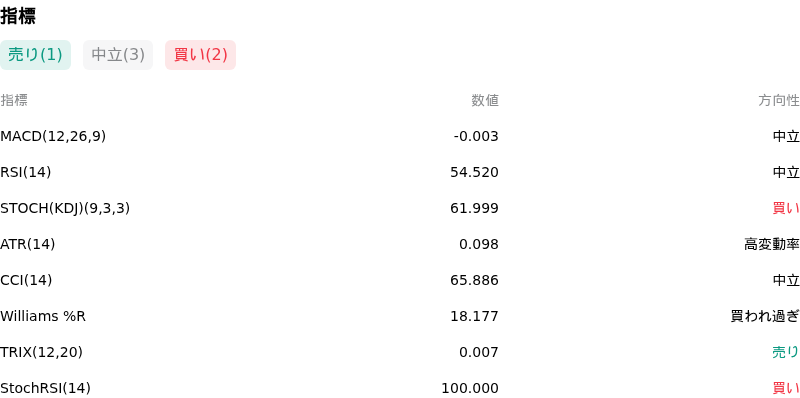800x398 pixels.
Task: Click the 数値 column header
Action: 485,101
